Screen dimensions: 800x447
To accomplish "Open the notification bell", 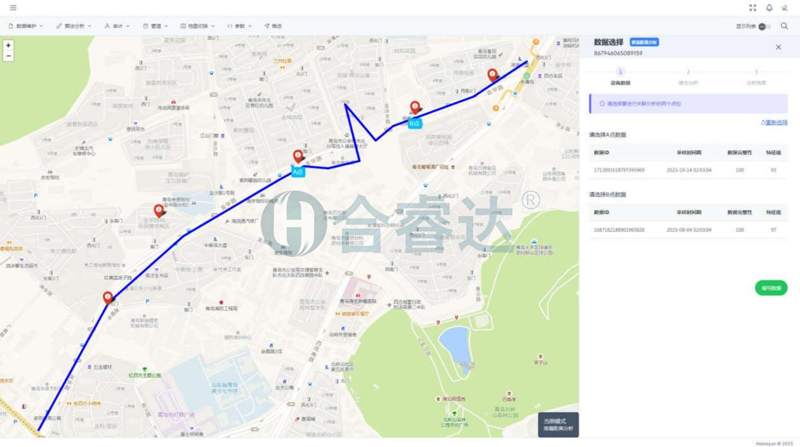I will 769,8.
